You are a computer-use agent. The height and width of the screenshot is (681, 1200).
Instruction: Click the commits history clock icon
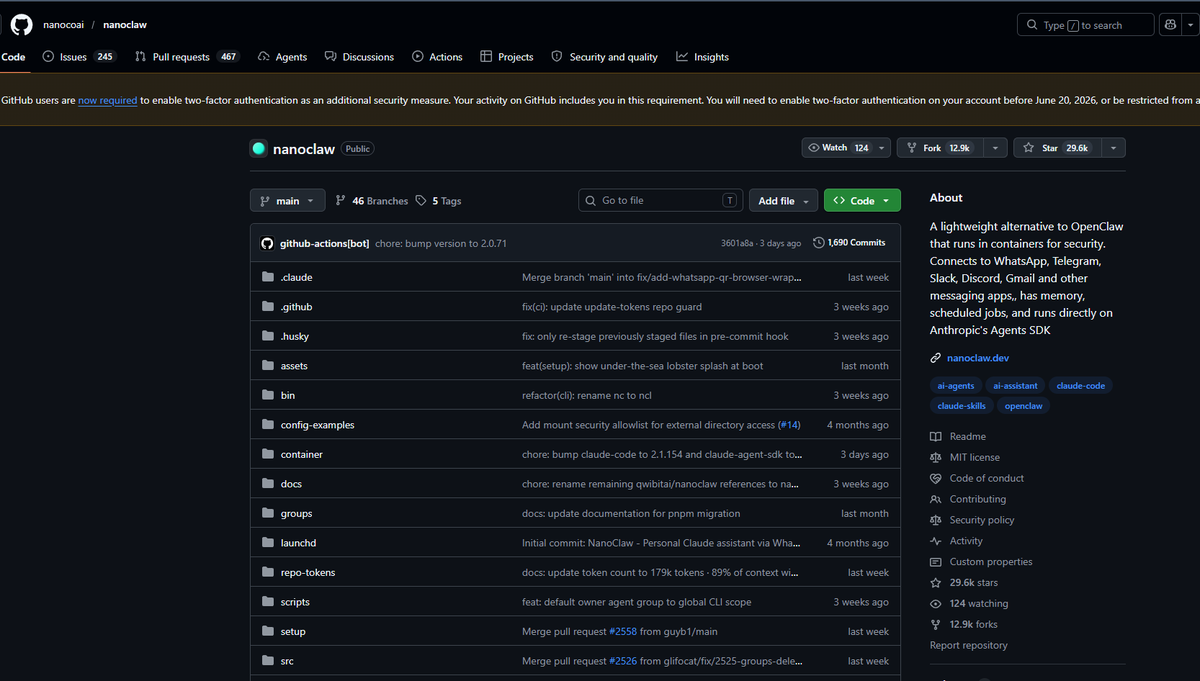(x=819, y=243)
